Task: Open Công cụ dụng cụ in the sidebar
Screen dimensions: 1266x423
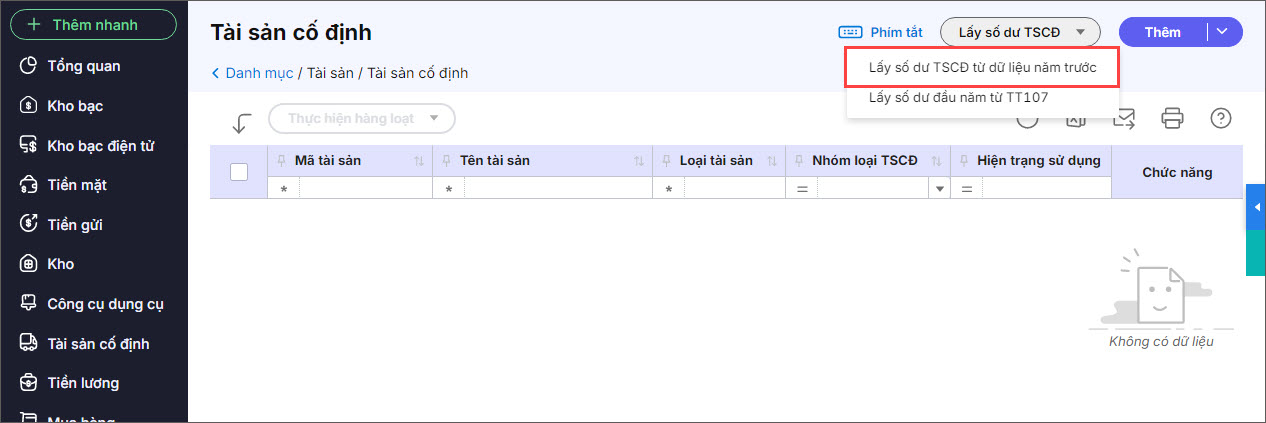Action: click(x=104, y=304)
